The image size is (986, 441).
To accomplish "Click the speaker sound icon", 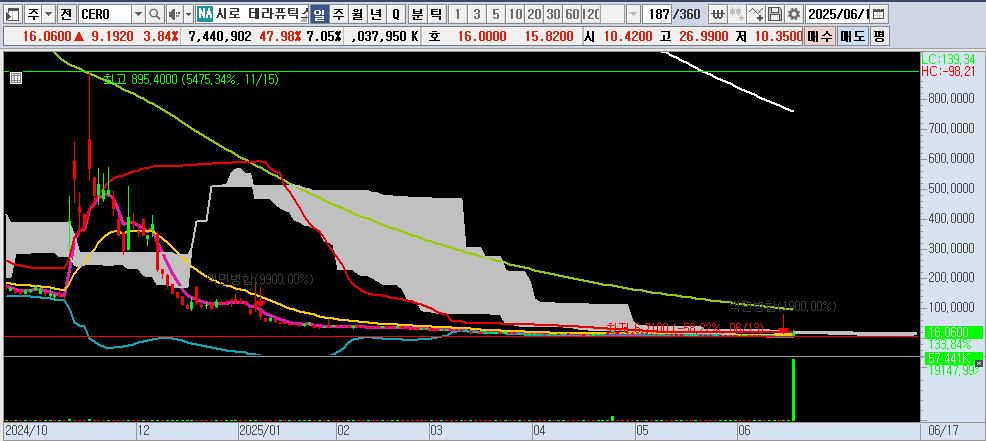I will [174, 13].
